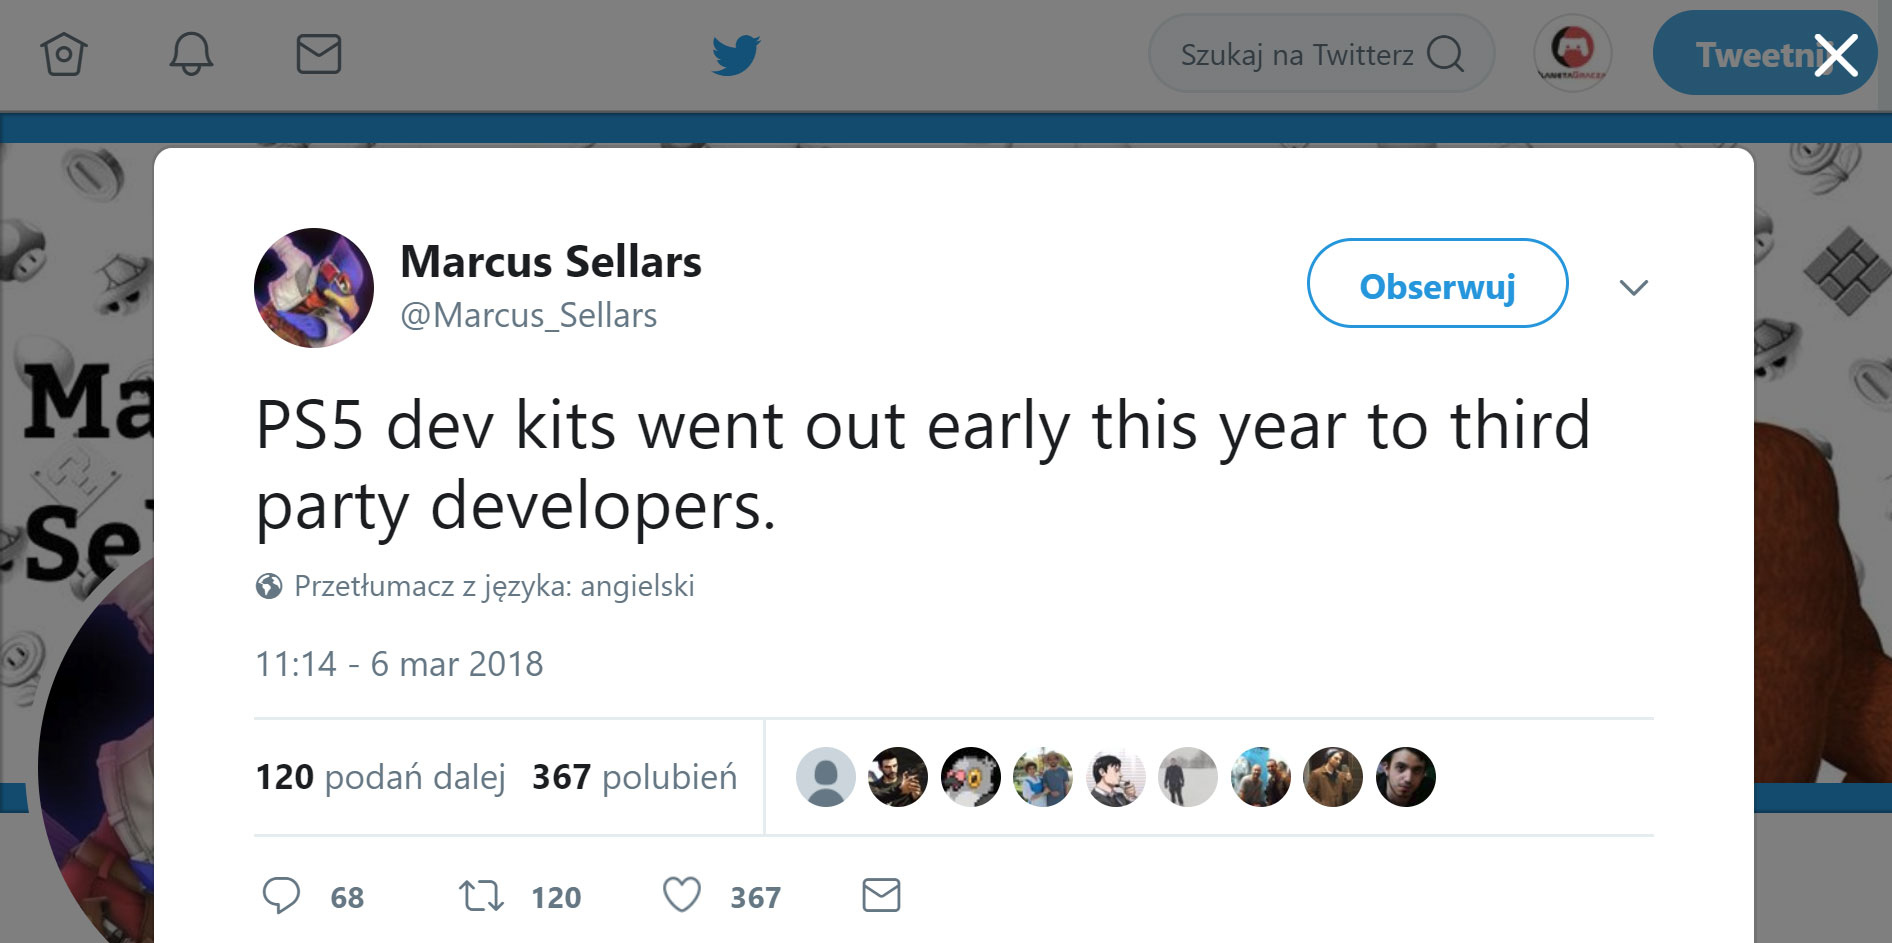Click the Home icon in the top bar

(x=64, y=54)
